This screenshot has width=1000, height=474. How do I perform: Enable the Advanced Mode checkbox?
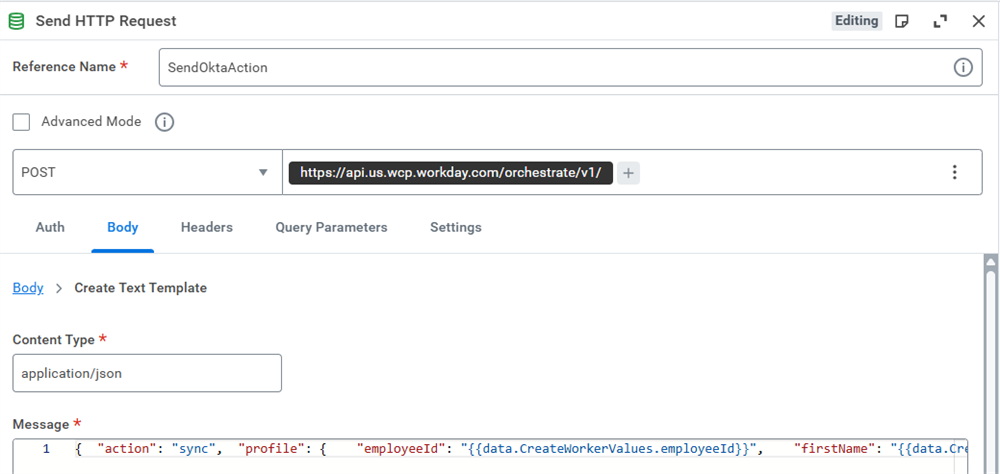pos(22,122)
